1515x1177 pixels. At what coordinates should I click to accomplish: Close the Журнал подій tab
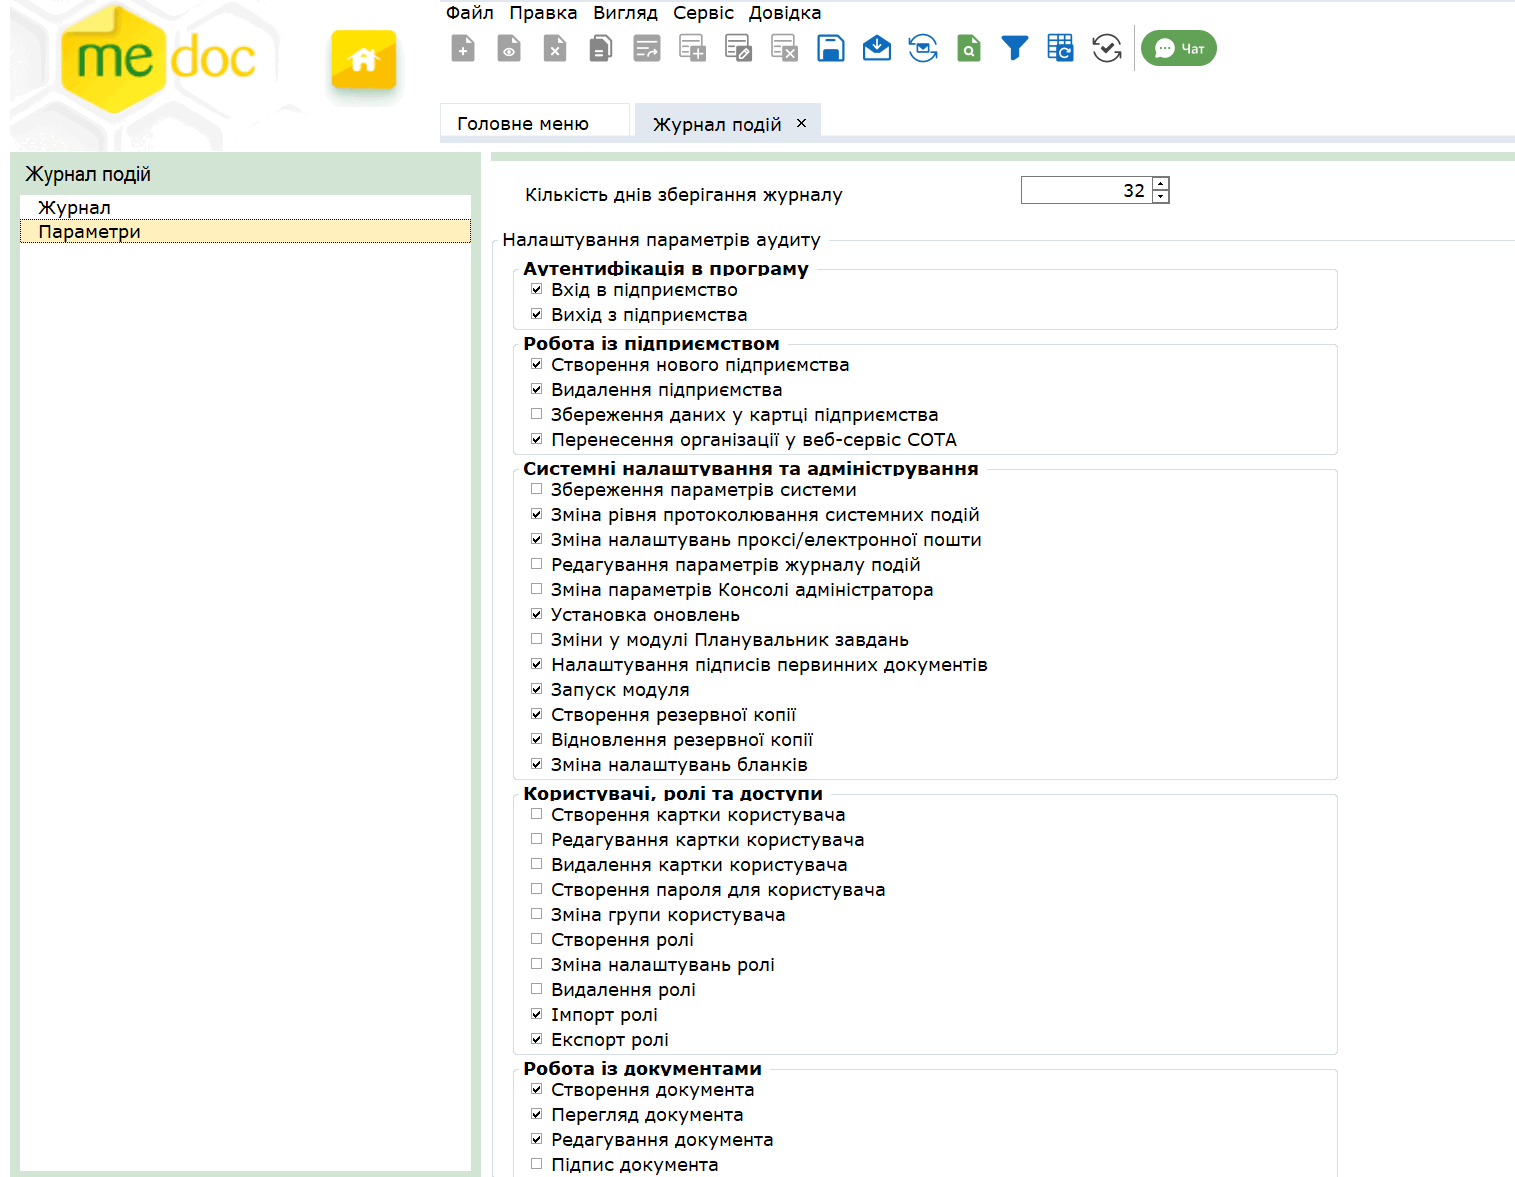point(801,123)
